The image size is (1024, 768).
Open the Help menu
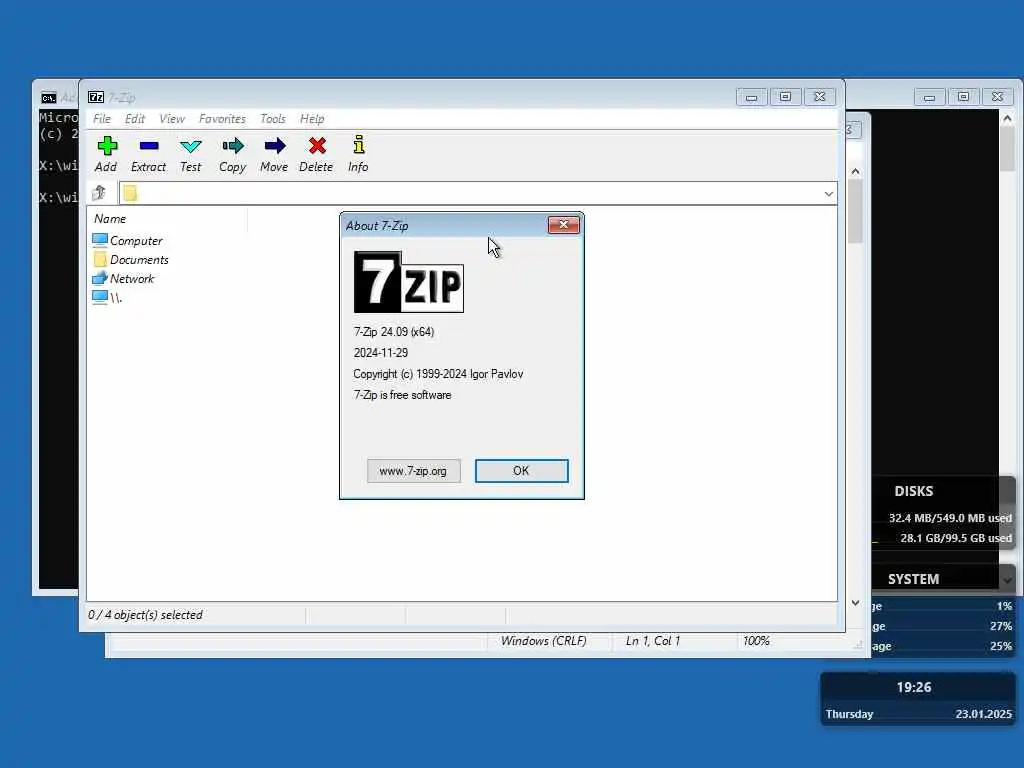(x=312, y=119)
